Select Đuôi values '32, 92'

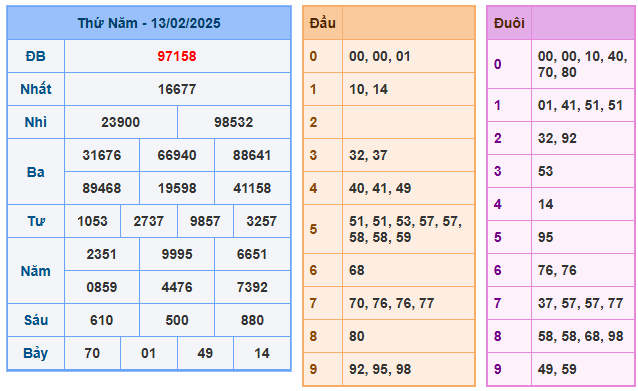click(557, 138)
